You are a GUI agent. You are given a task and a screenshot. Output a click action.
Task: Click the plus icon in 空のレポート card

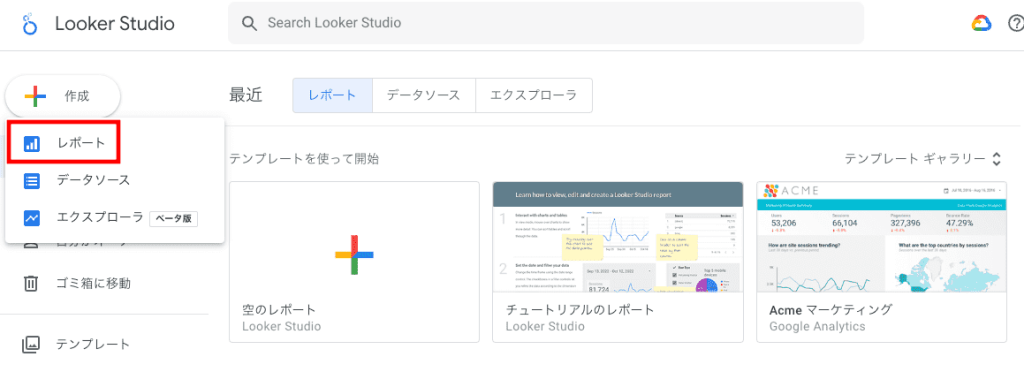tap(354, 254)
